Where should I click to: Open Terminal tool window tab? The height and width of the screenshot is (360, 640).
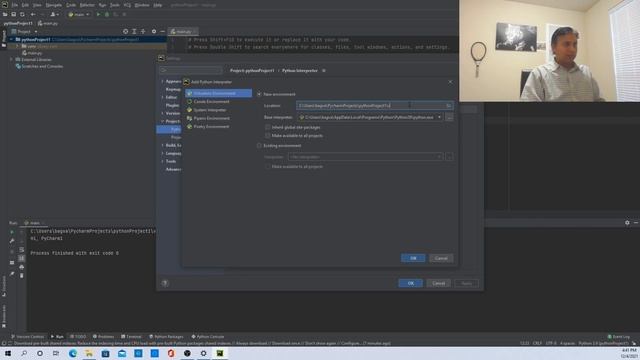131,337
